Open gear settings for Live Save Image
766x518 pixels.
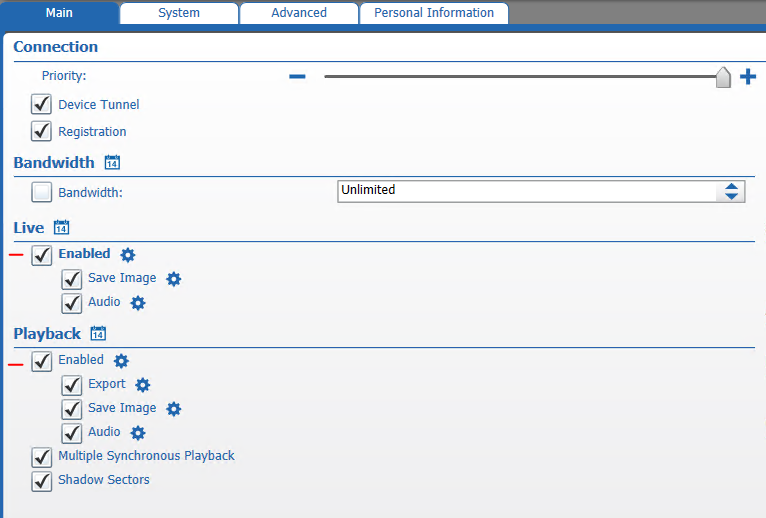[174, 279]
